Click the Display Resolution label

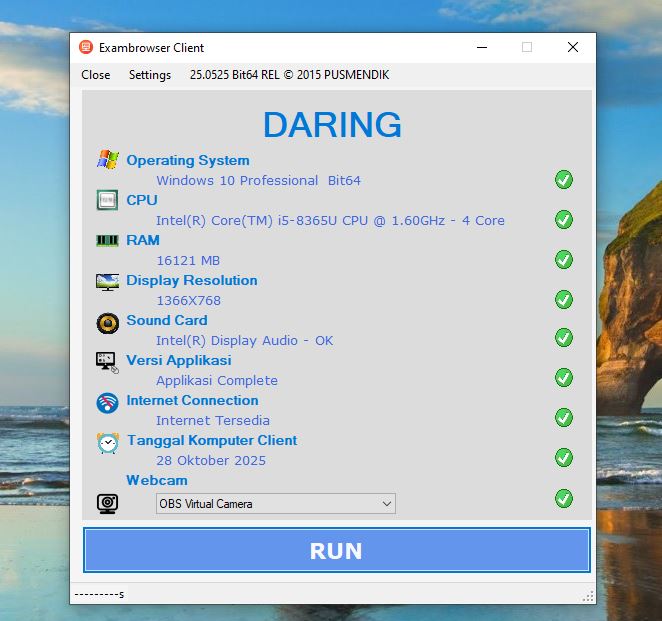pos(192,280)
